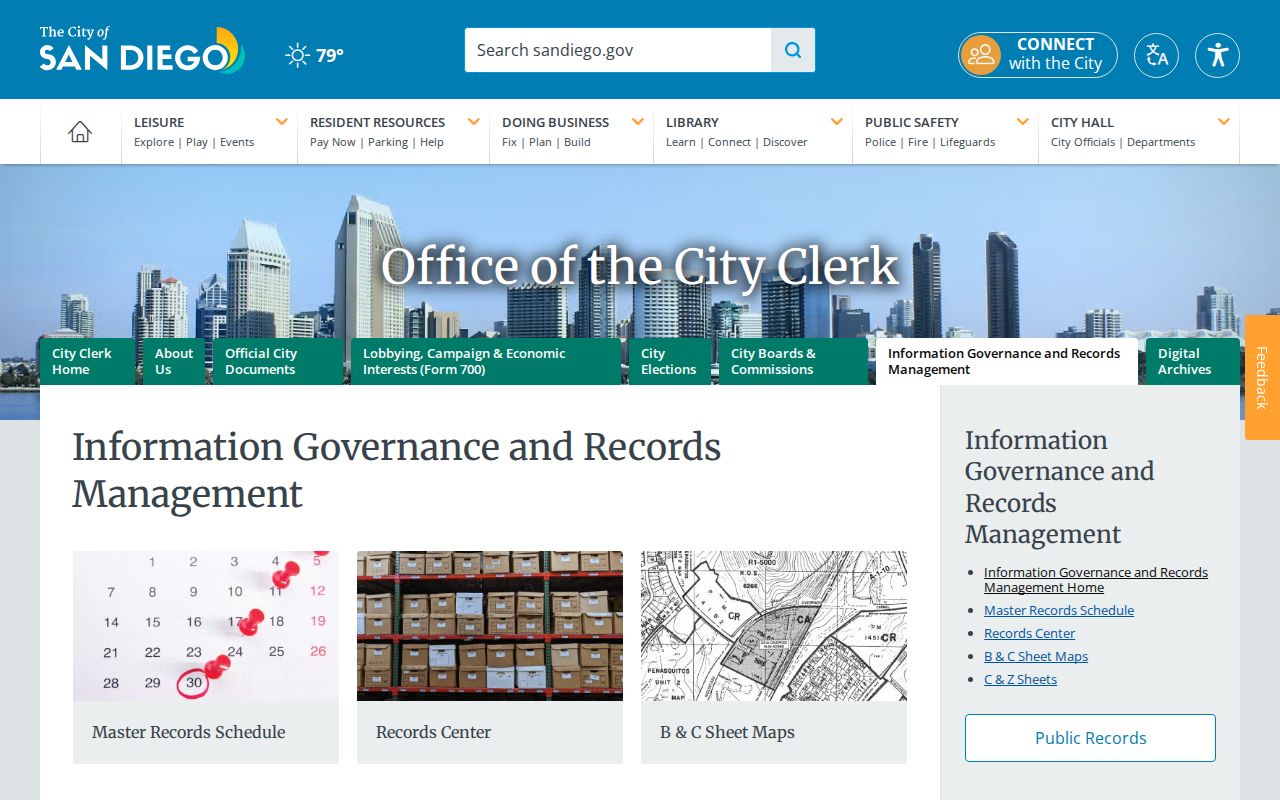This screenshot has width=1280, height=800.
Task: Click the sidebar Information Governance heading
Action: (1059, 487)
